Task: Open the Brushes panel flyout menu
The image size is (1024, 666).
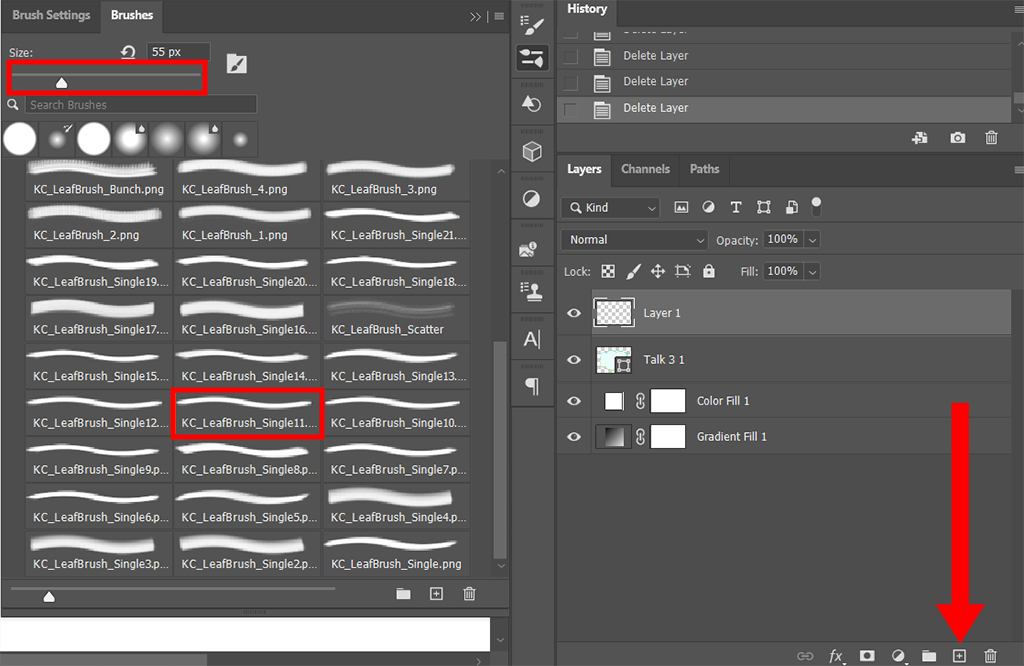Action: (500, 16)
